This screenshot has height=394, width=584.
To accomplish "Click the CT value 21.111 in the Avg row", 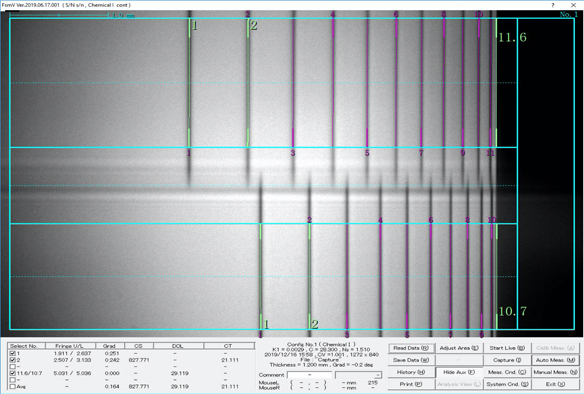I will (x=230, y=387).
